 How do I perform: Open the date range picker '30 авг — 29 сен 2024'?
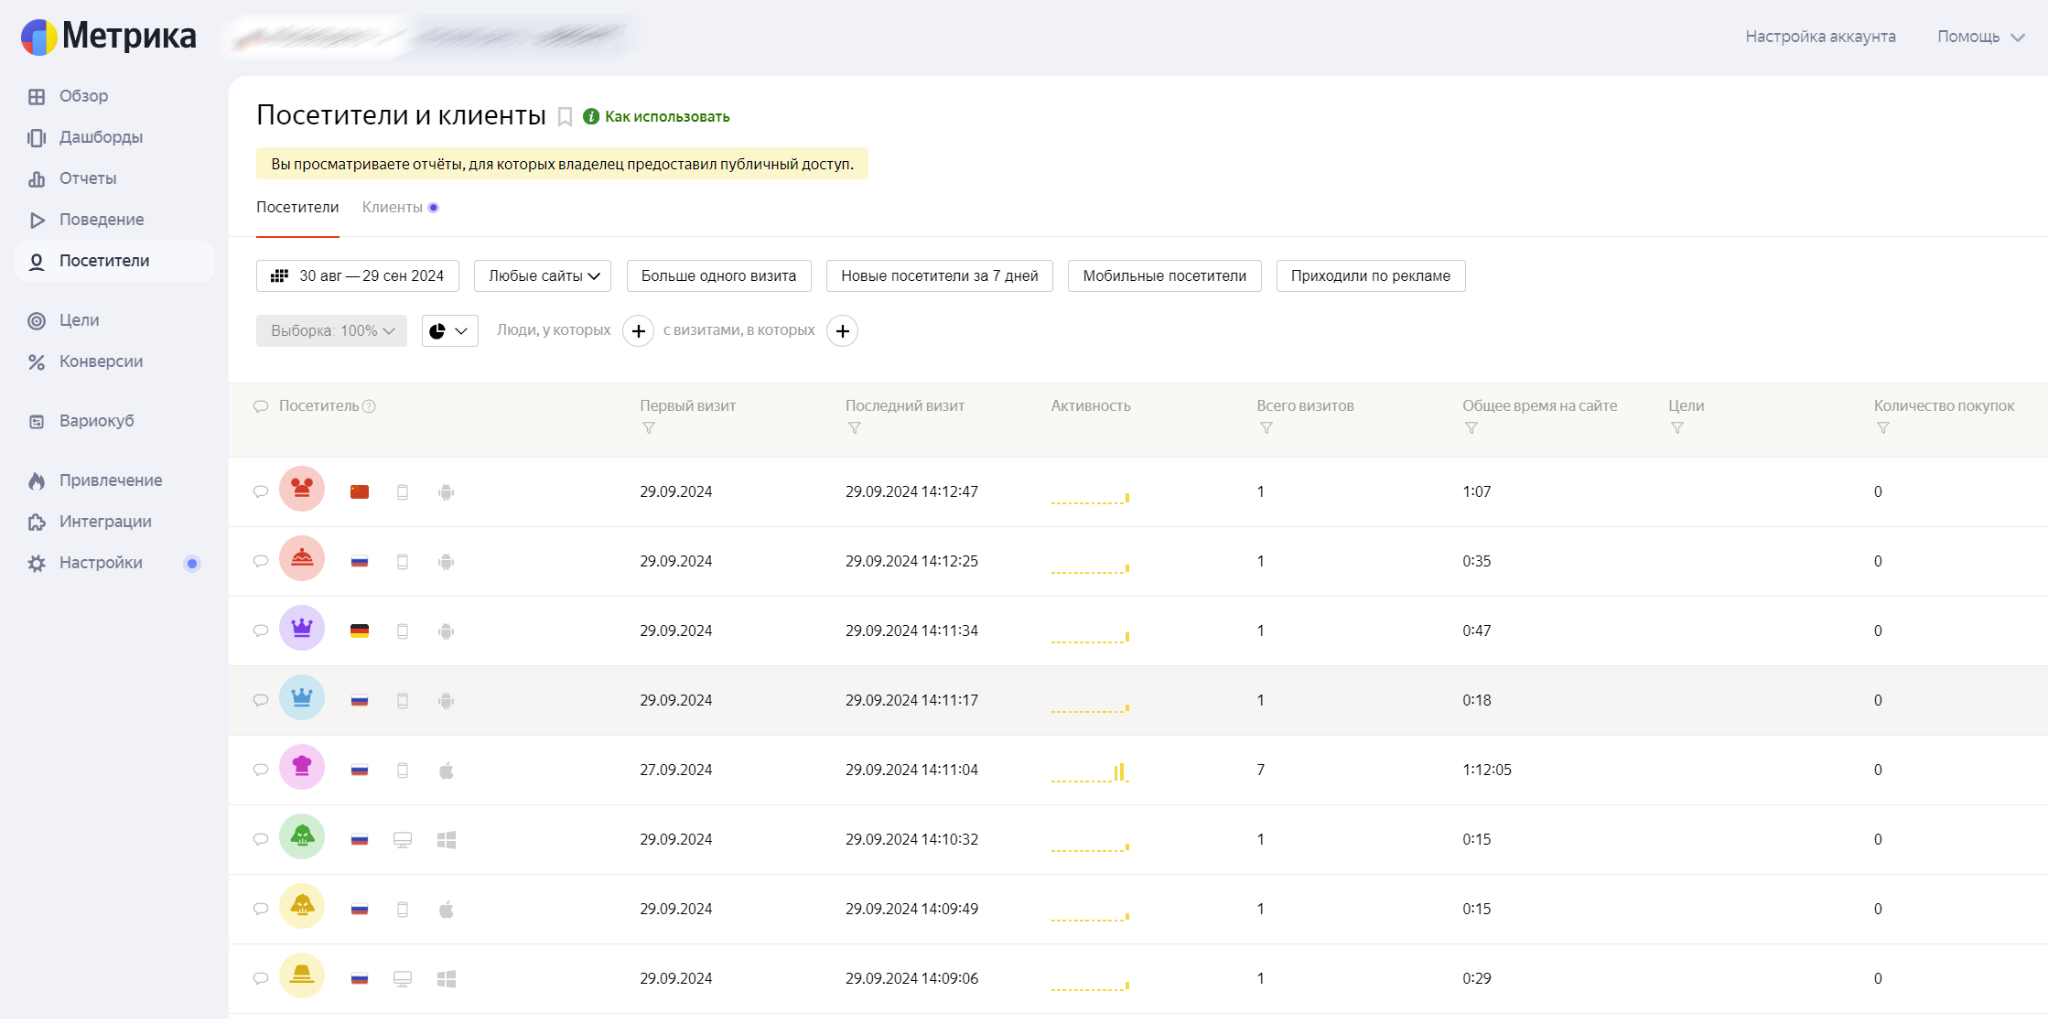click(x=358, y=276)
